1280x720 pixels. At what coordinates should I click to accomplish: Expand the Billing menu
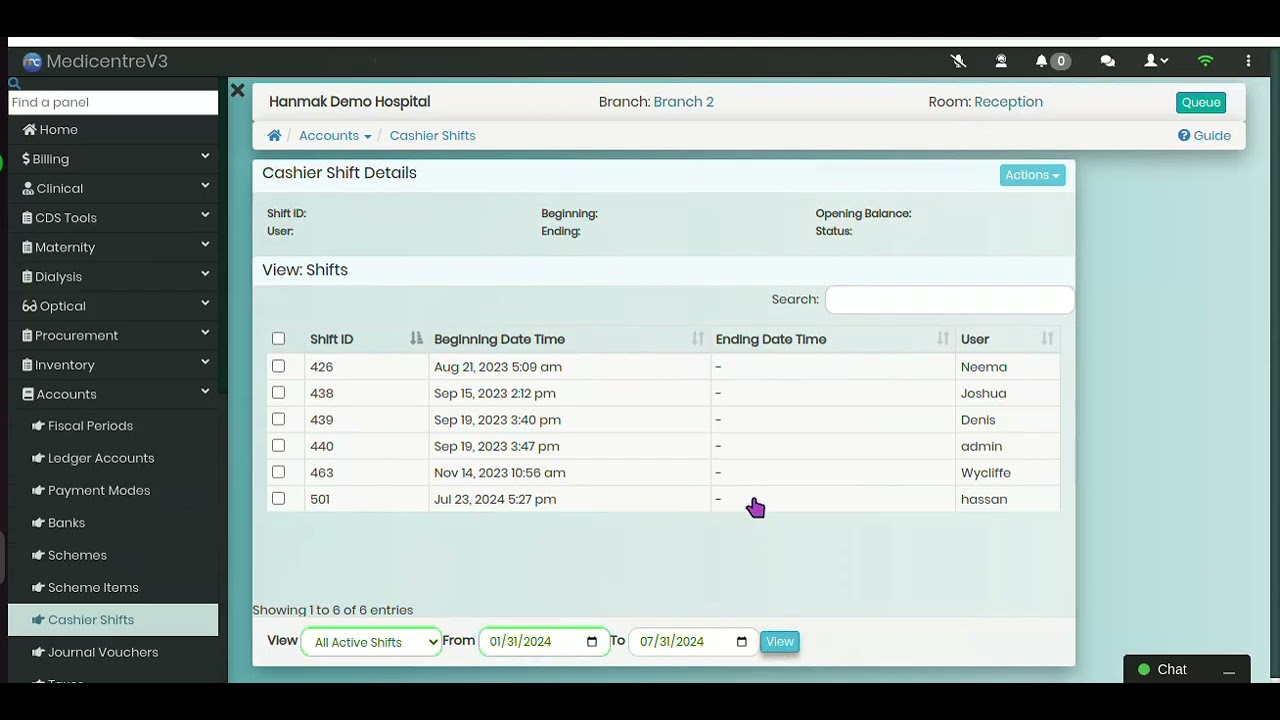[113, 158]
